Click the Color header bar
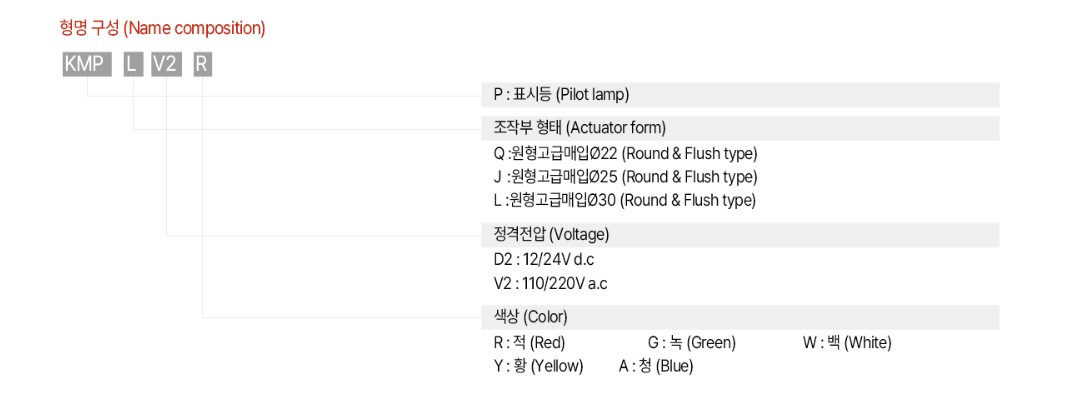Image resolution: width=1083 pixels, height=418 pixels. (740, 317)
